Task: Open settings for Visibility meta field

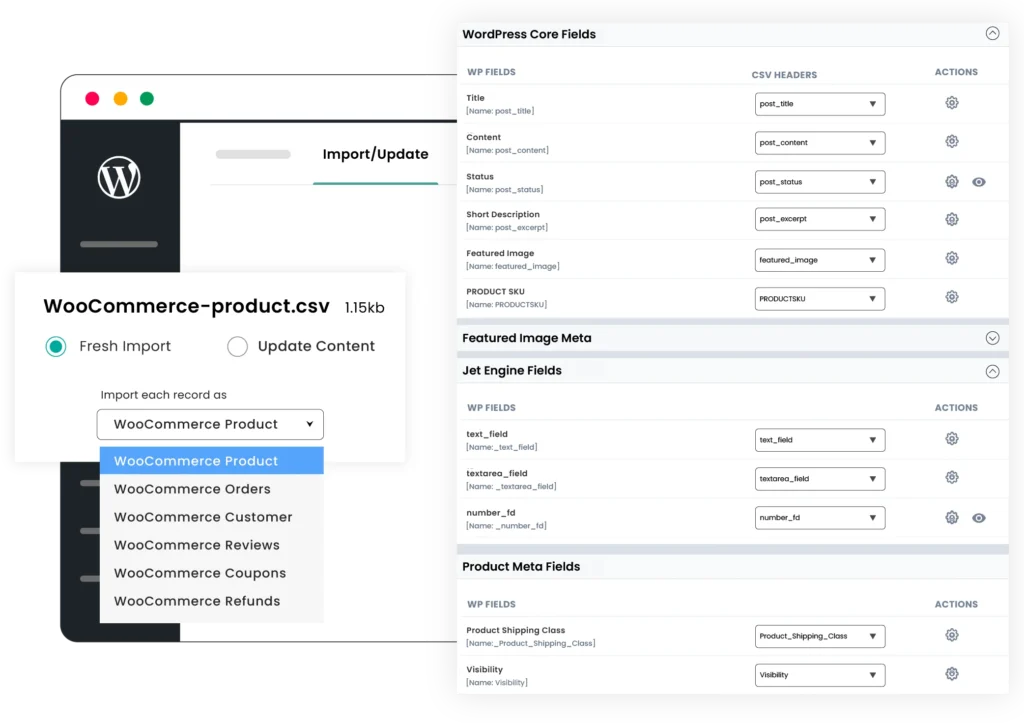Action: (x=951, y=674)
